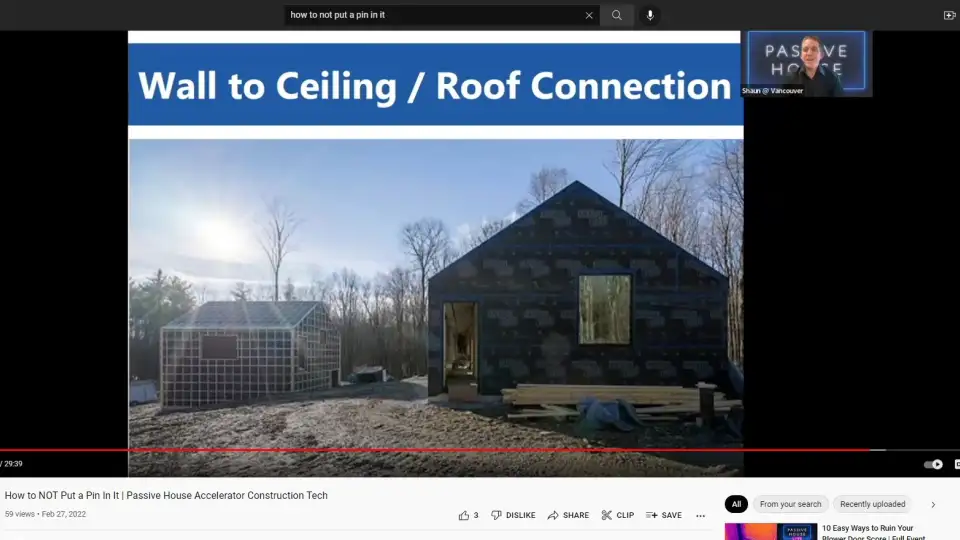Select the All filter chip
Viewport: 960px width, 540px height.
point(736,504)
